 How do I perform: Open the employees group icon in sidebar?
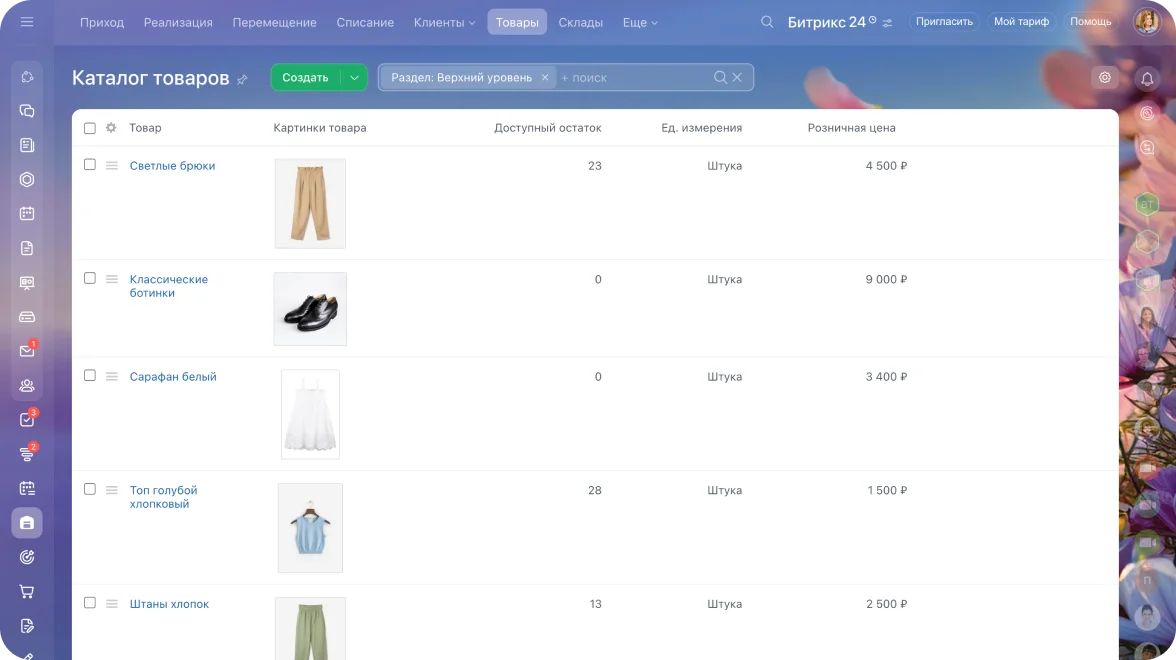[x=27, y=386]
